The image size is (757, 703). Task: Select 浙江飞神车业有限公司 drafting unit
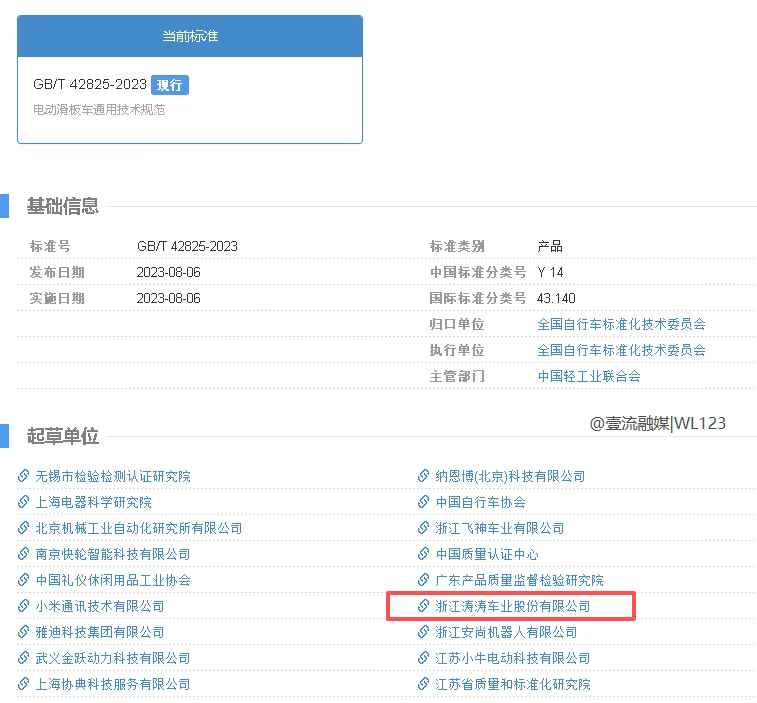click(x=500, y=528)
